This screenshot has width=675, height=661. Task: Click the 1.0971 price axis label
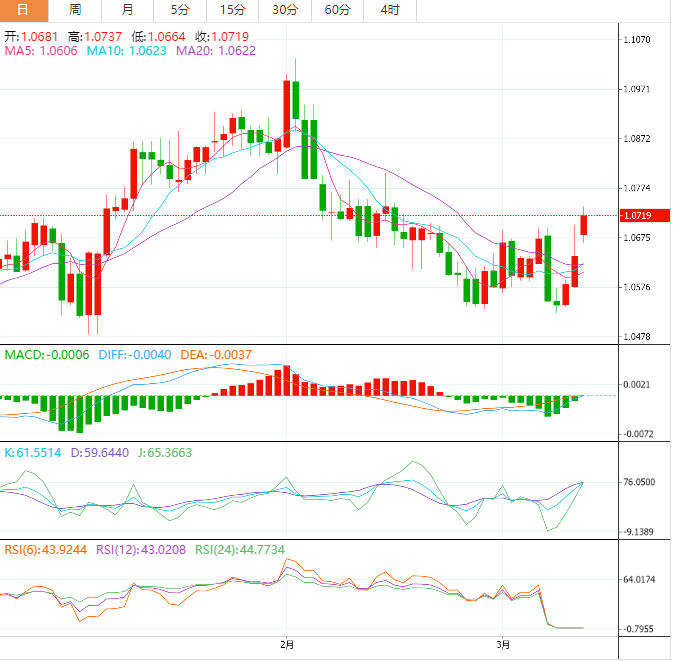pyautogui.click(x=637, y=89)
